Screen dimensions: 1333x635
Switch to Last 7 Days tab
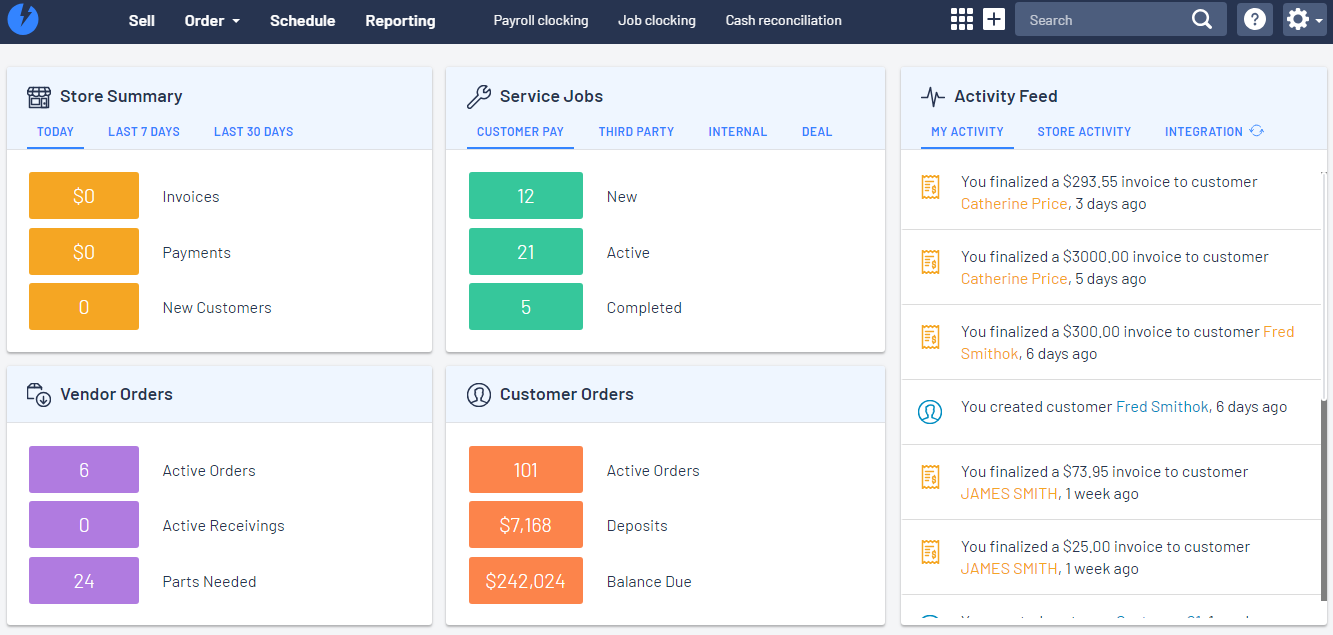144,132
